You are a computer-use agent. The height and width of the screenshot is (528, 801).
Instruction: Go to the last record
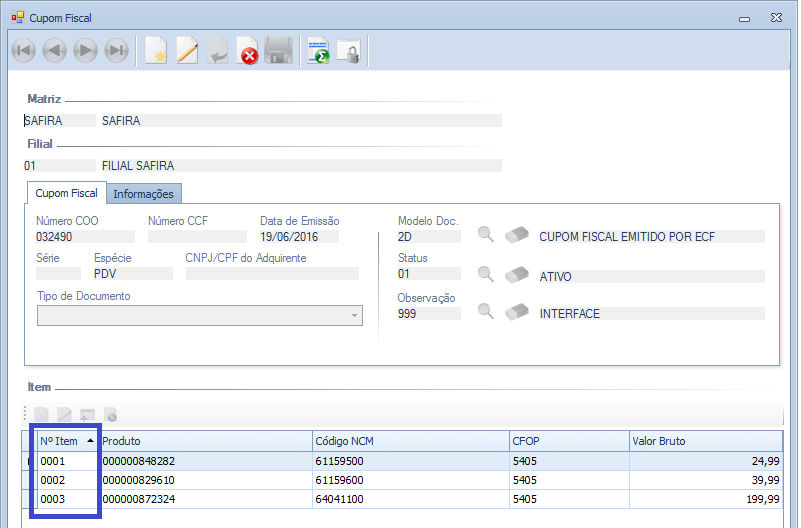(117, 51)
